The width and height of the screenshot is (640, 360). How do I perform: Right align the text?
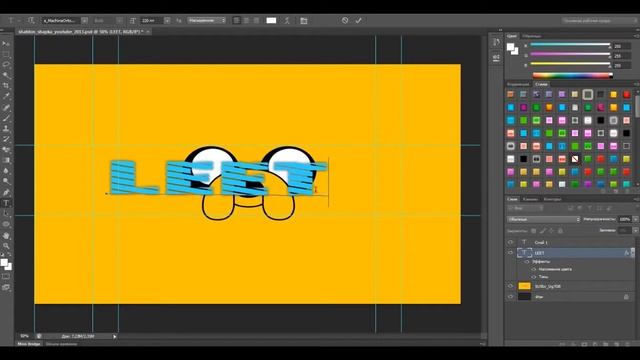tap(256, 20)
